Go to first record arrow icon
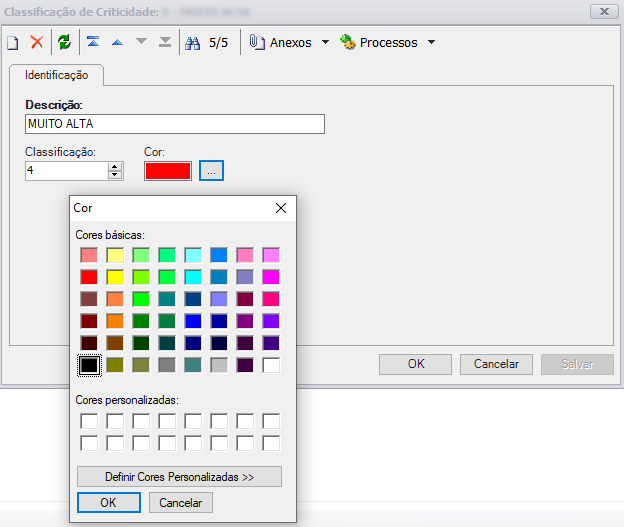 (93, 41)
